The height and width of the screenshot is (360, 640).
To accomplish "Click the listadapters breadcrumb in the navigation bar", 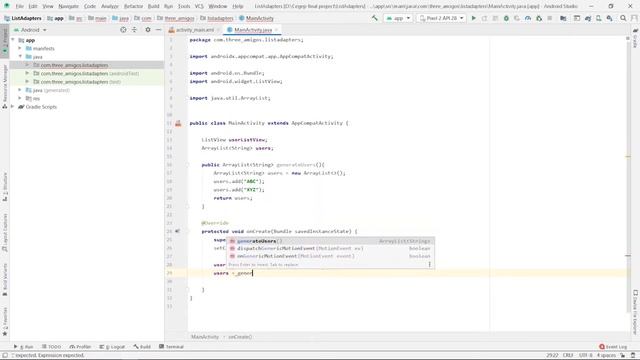I will coord(217,18).
